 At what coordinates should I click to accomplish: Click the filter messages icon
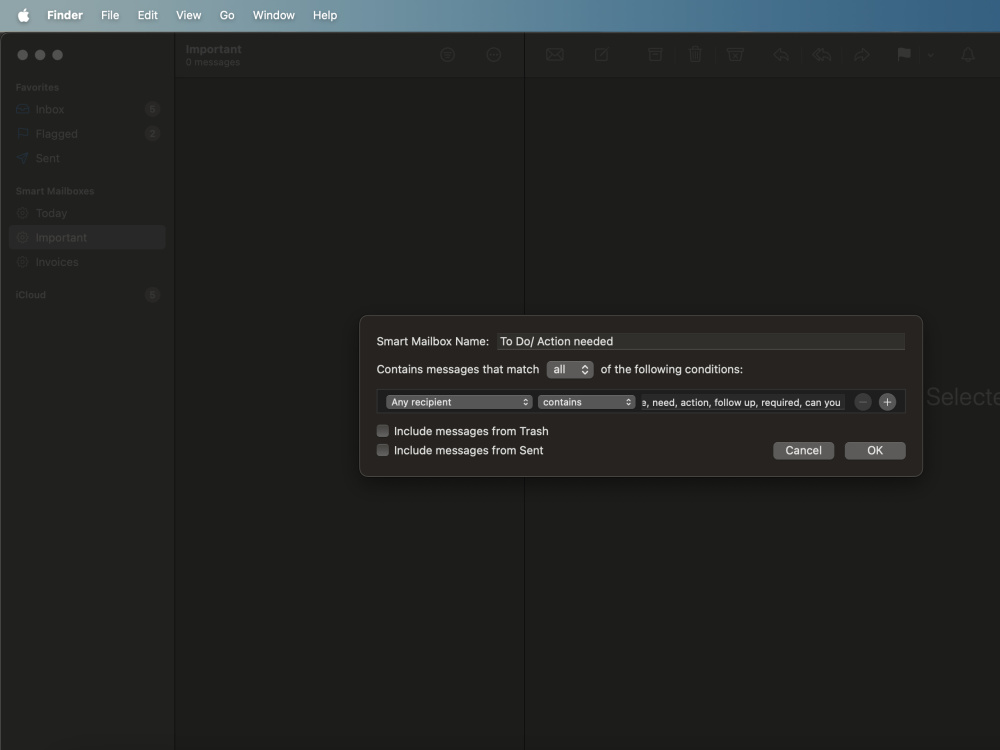pos(448,55)
